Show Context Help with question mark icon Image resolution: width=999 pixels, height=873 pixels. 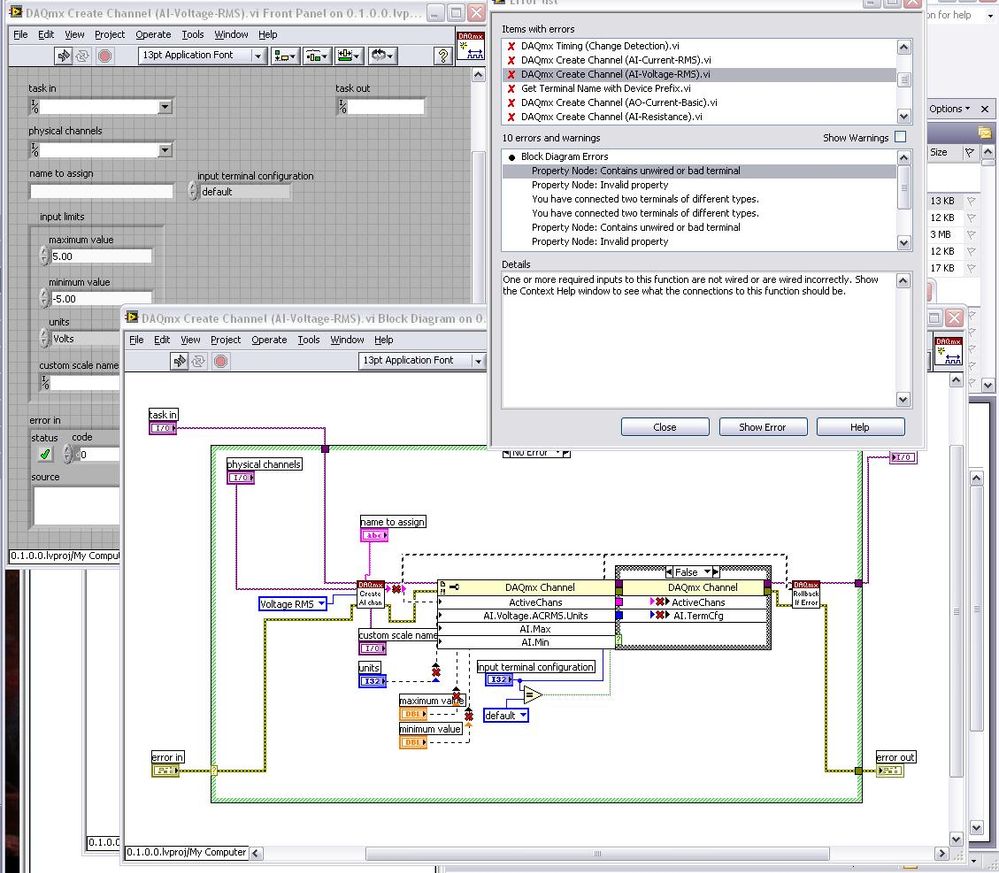coord(442,55)
